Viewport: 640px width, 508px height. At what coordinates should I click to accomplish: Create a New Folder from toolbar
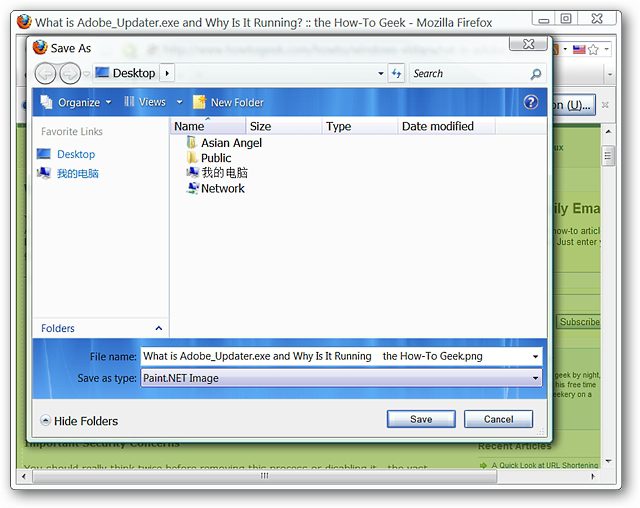[228, 102]
